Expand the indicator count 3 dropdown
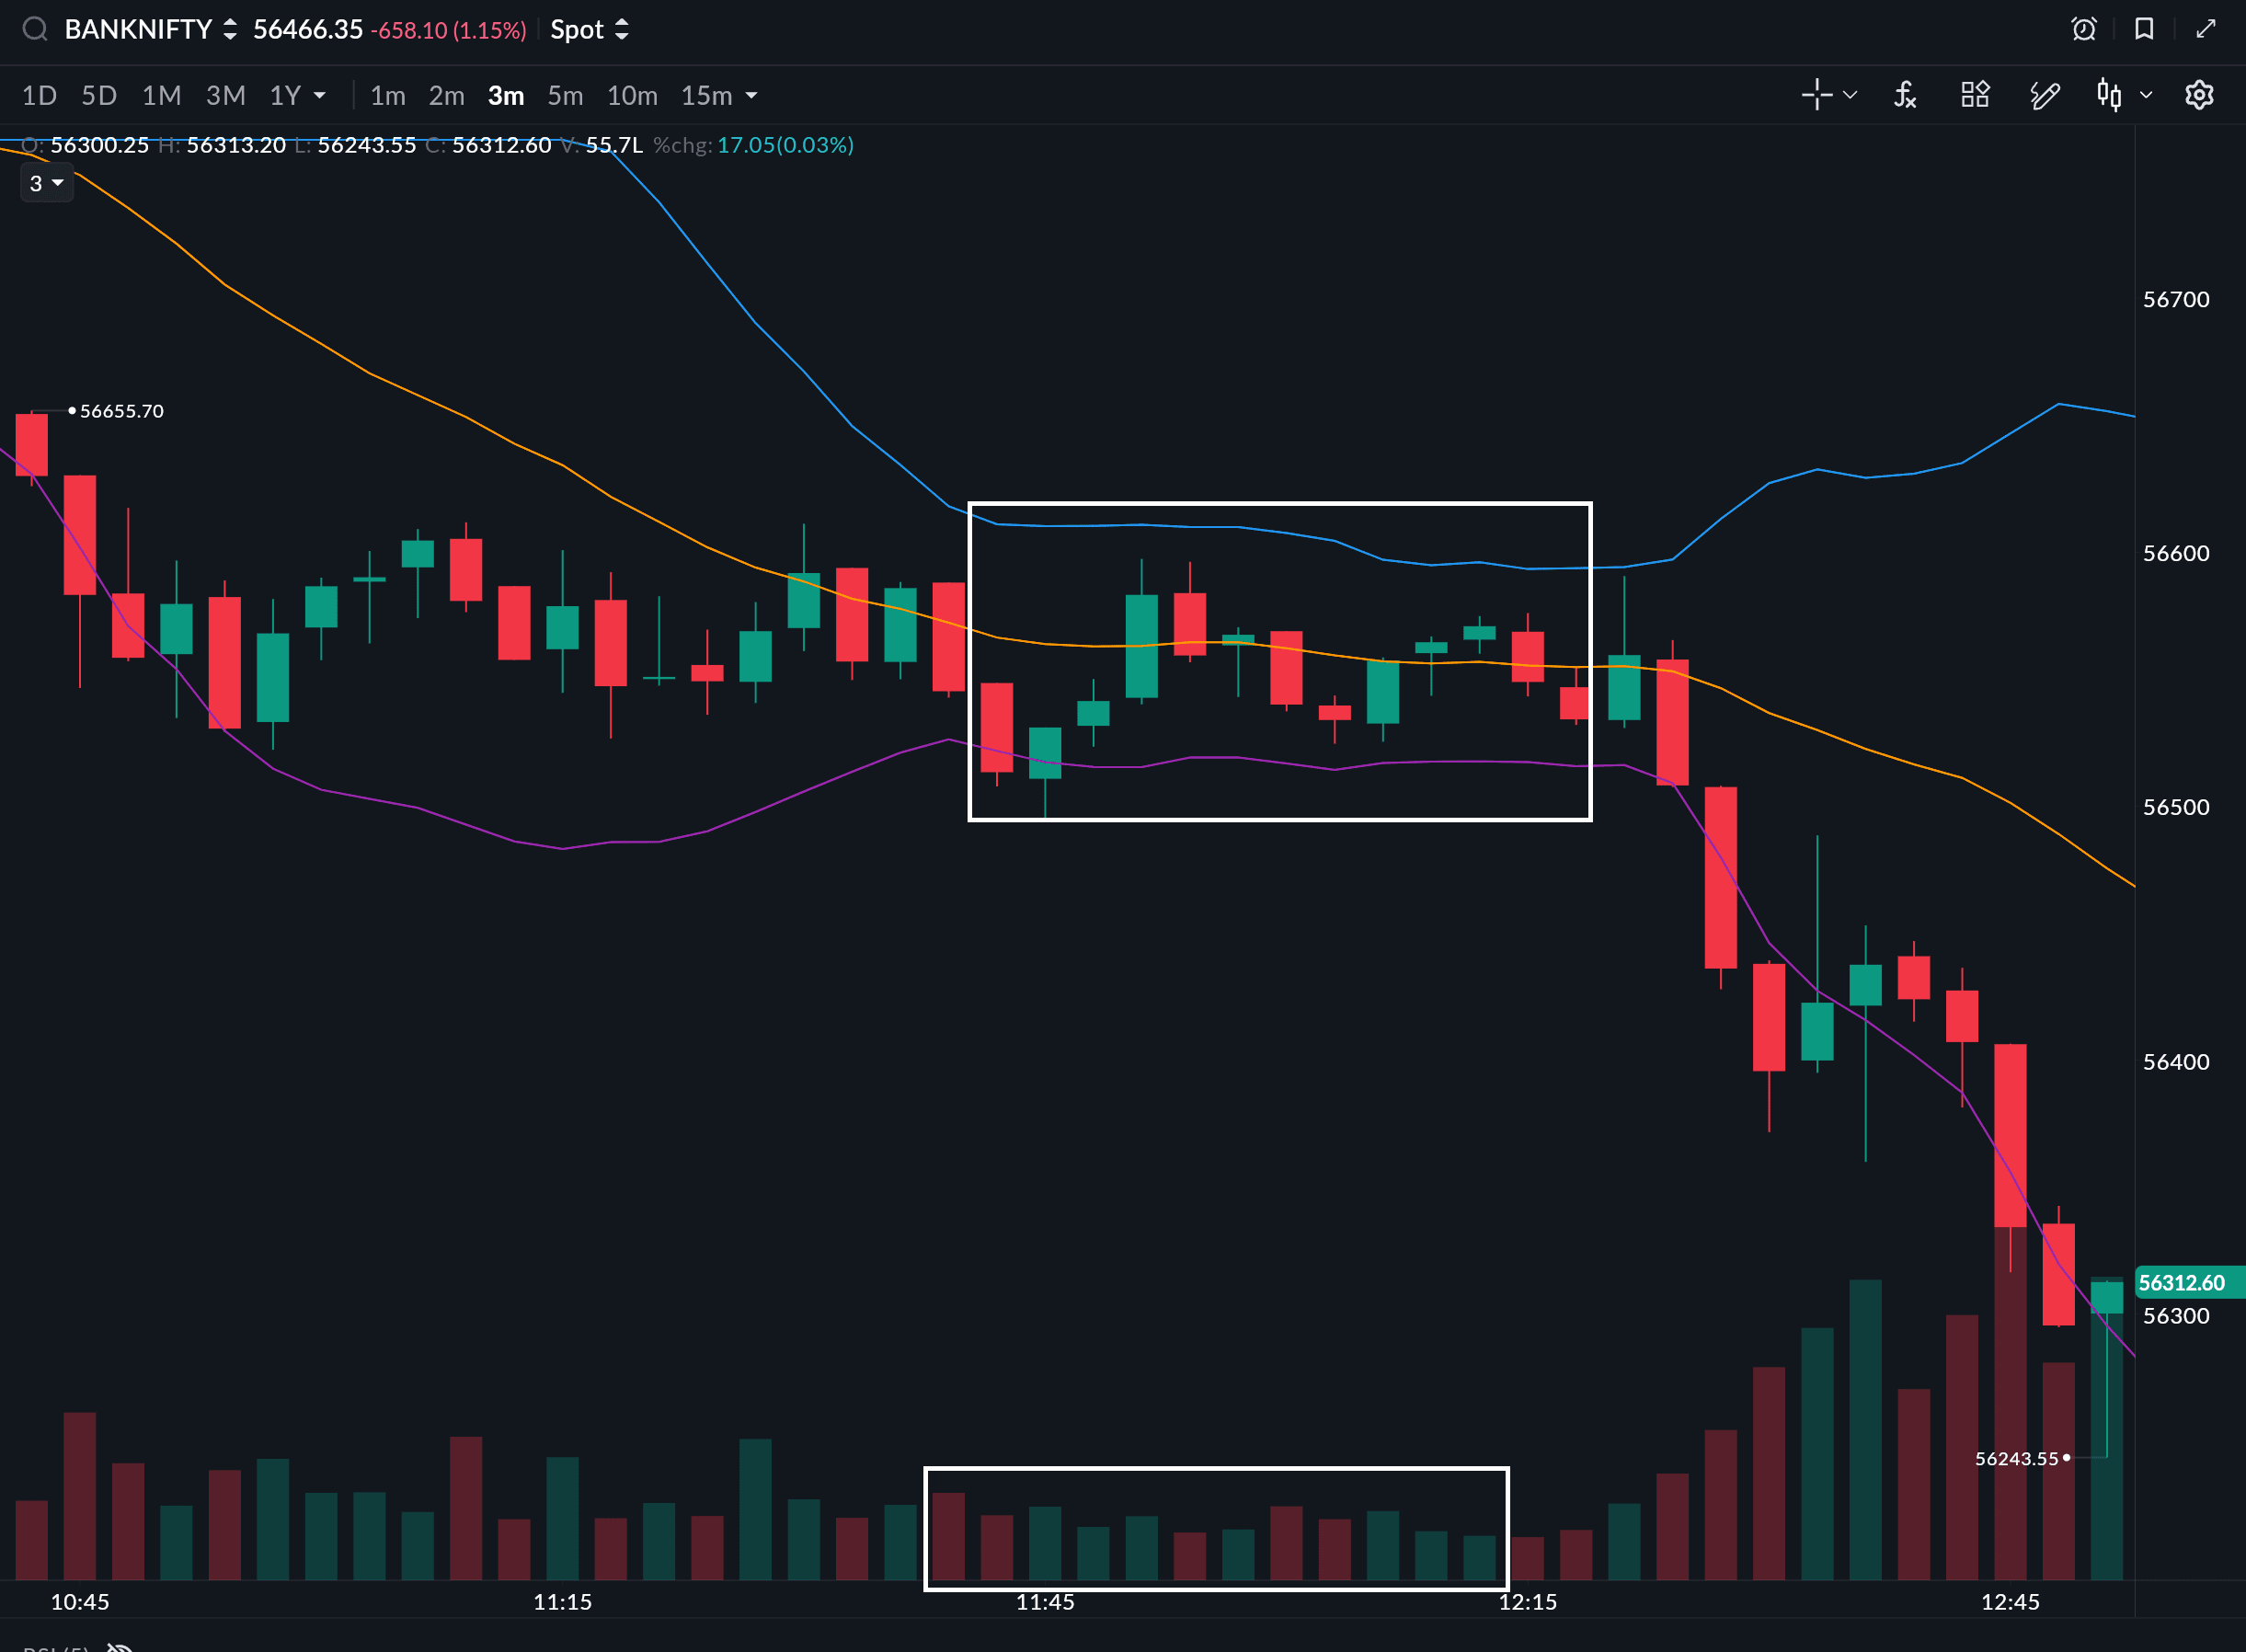The width and height of the screenshot is (2246, 1652). point(46,183)
